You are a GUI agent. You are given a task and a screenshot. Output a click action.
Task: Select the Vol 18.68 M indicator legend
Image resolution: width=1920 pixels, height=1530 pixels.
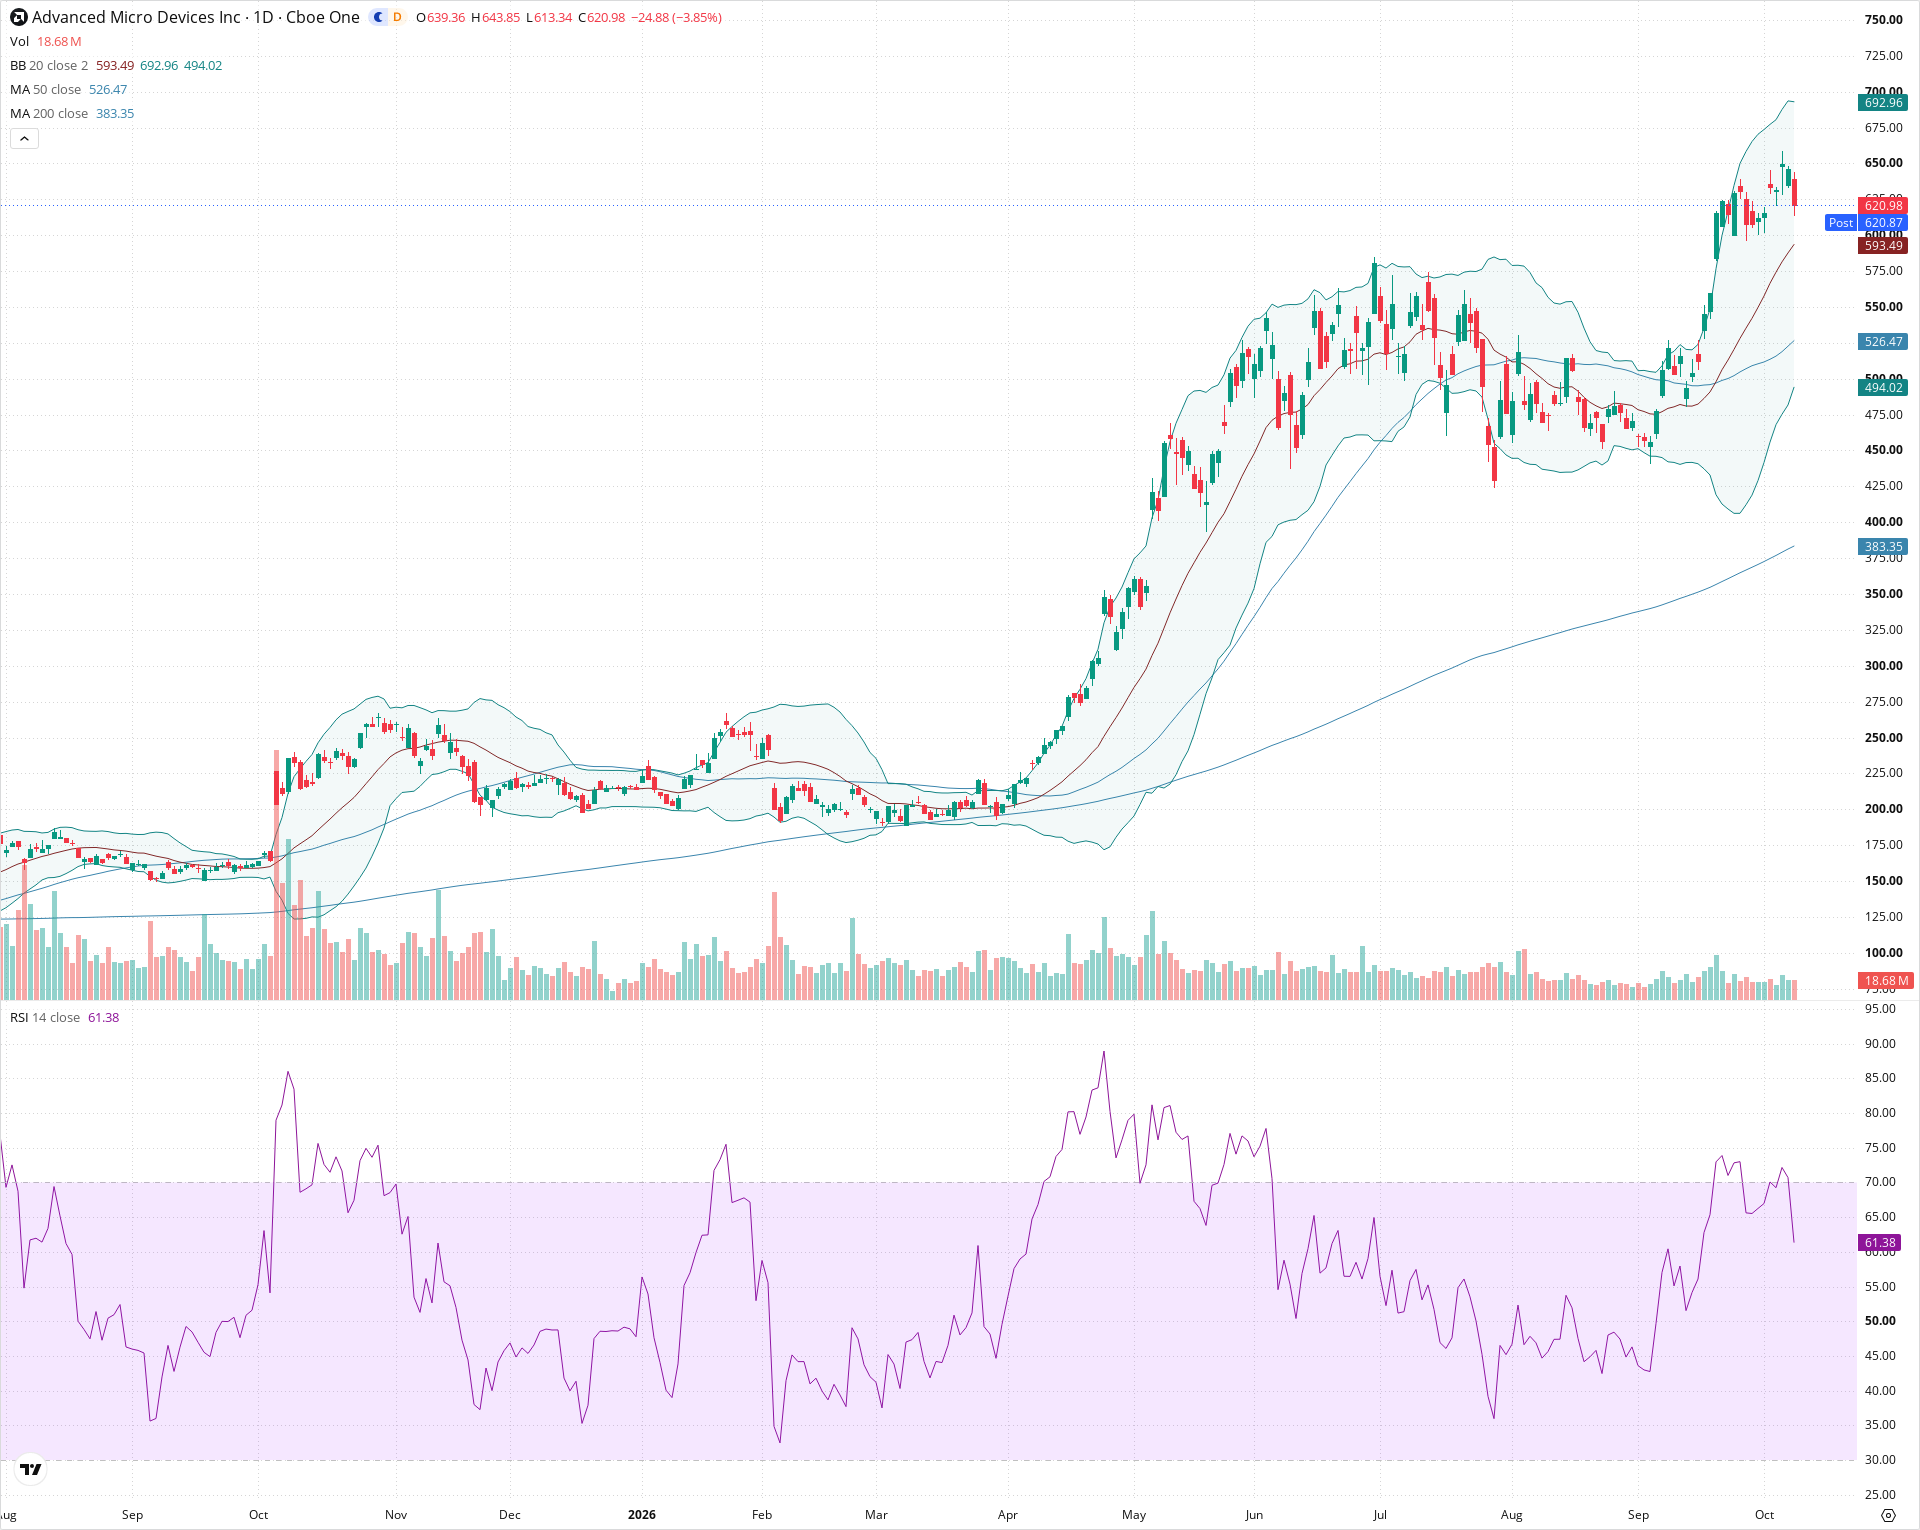click(x=46, y=42)
